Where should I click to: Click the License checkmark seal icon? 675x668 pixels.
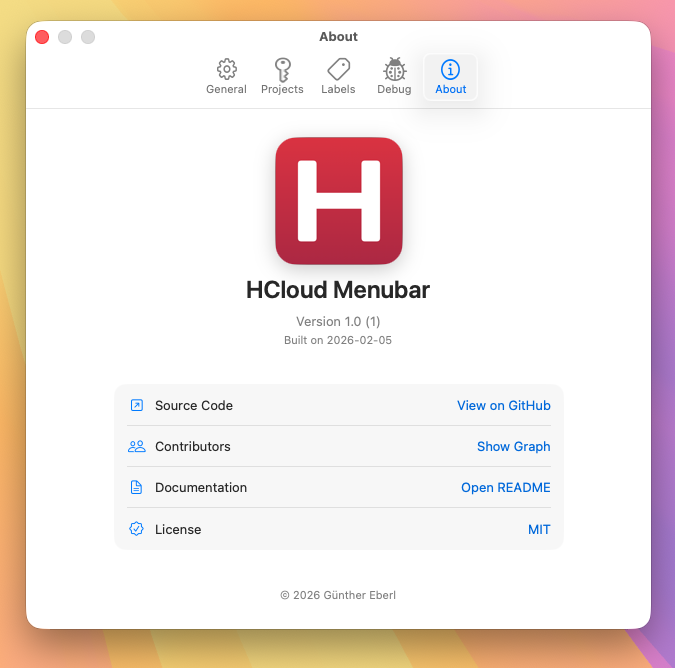point(136,529)
